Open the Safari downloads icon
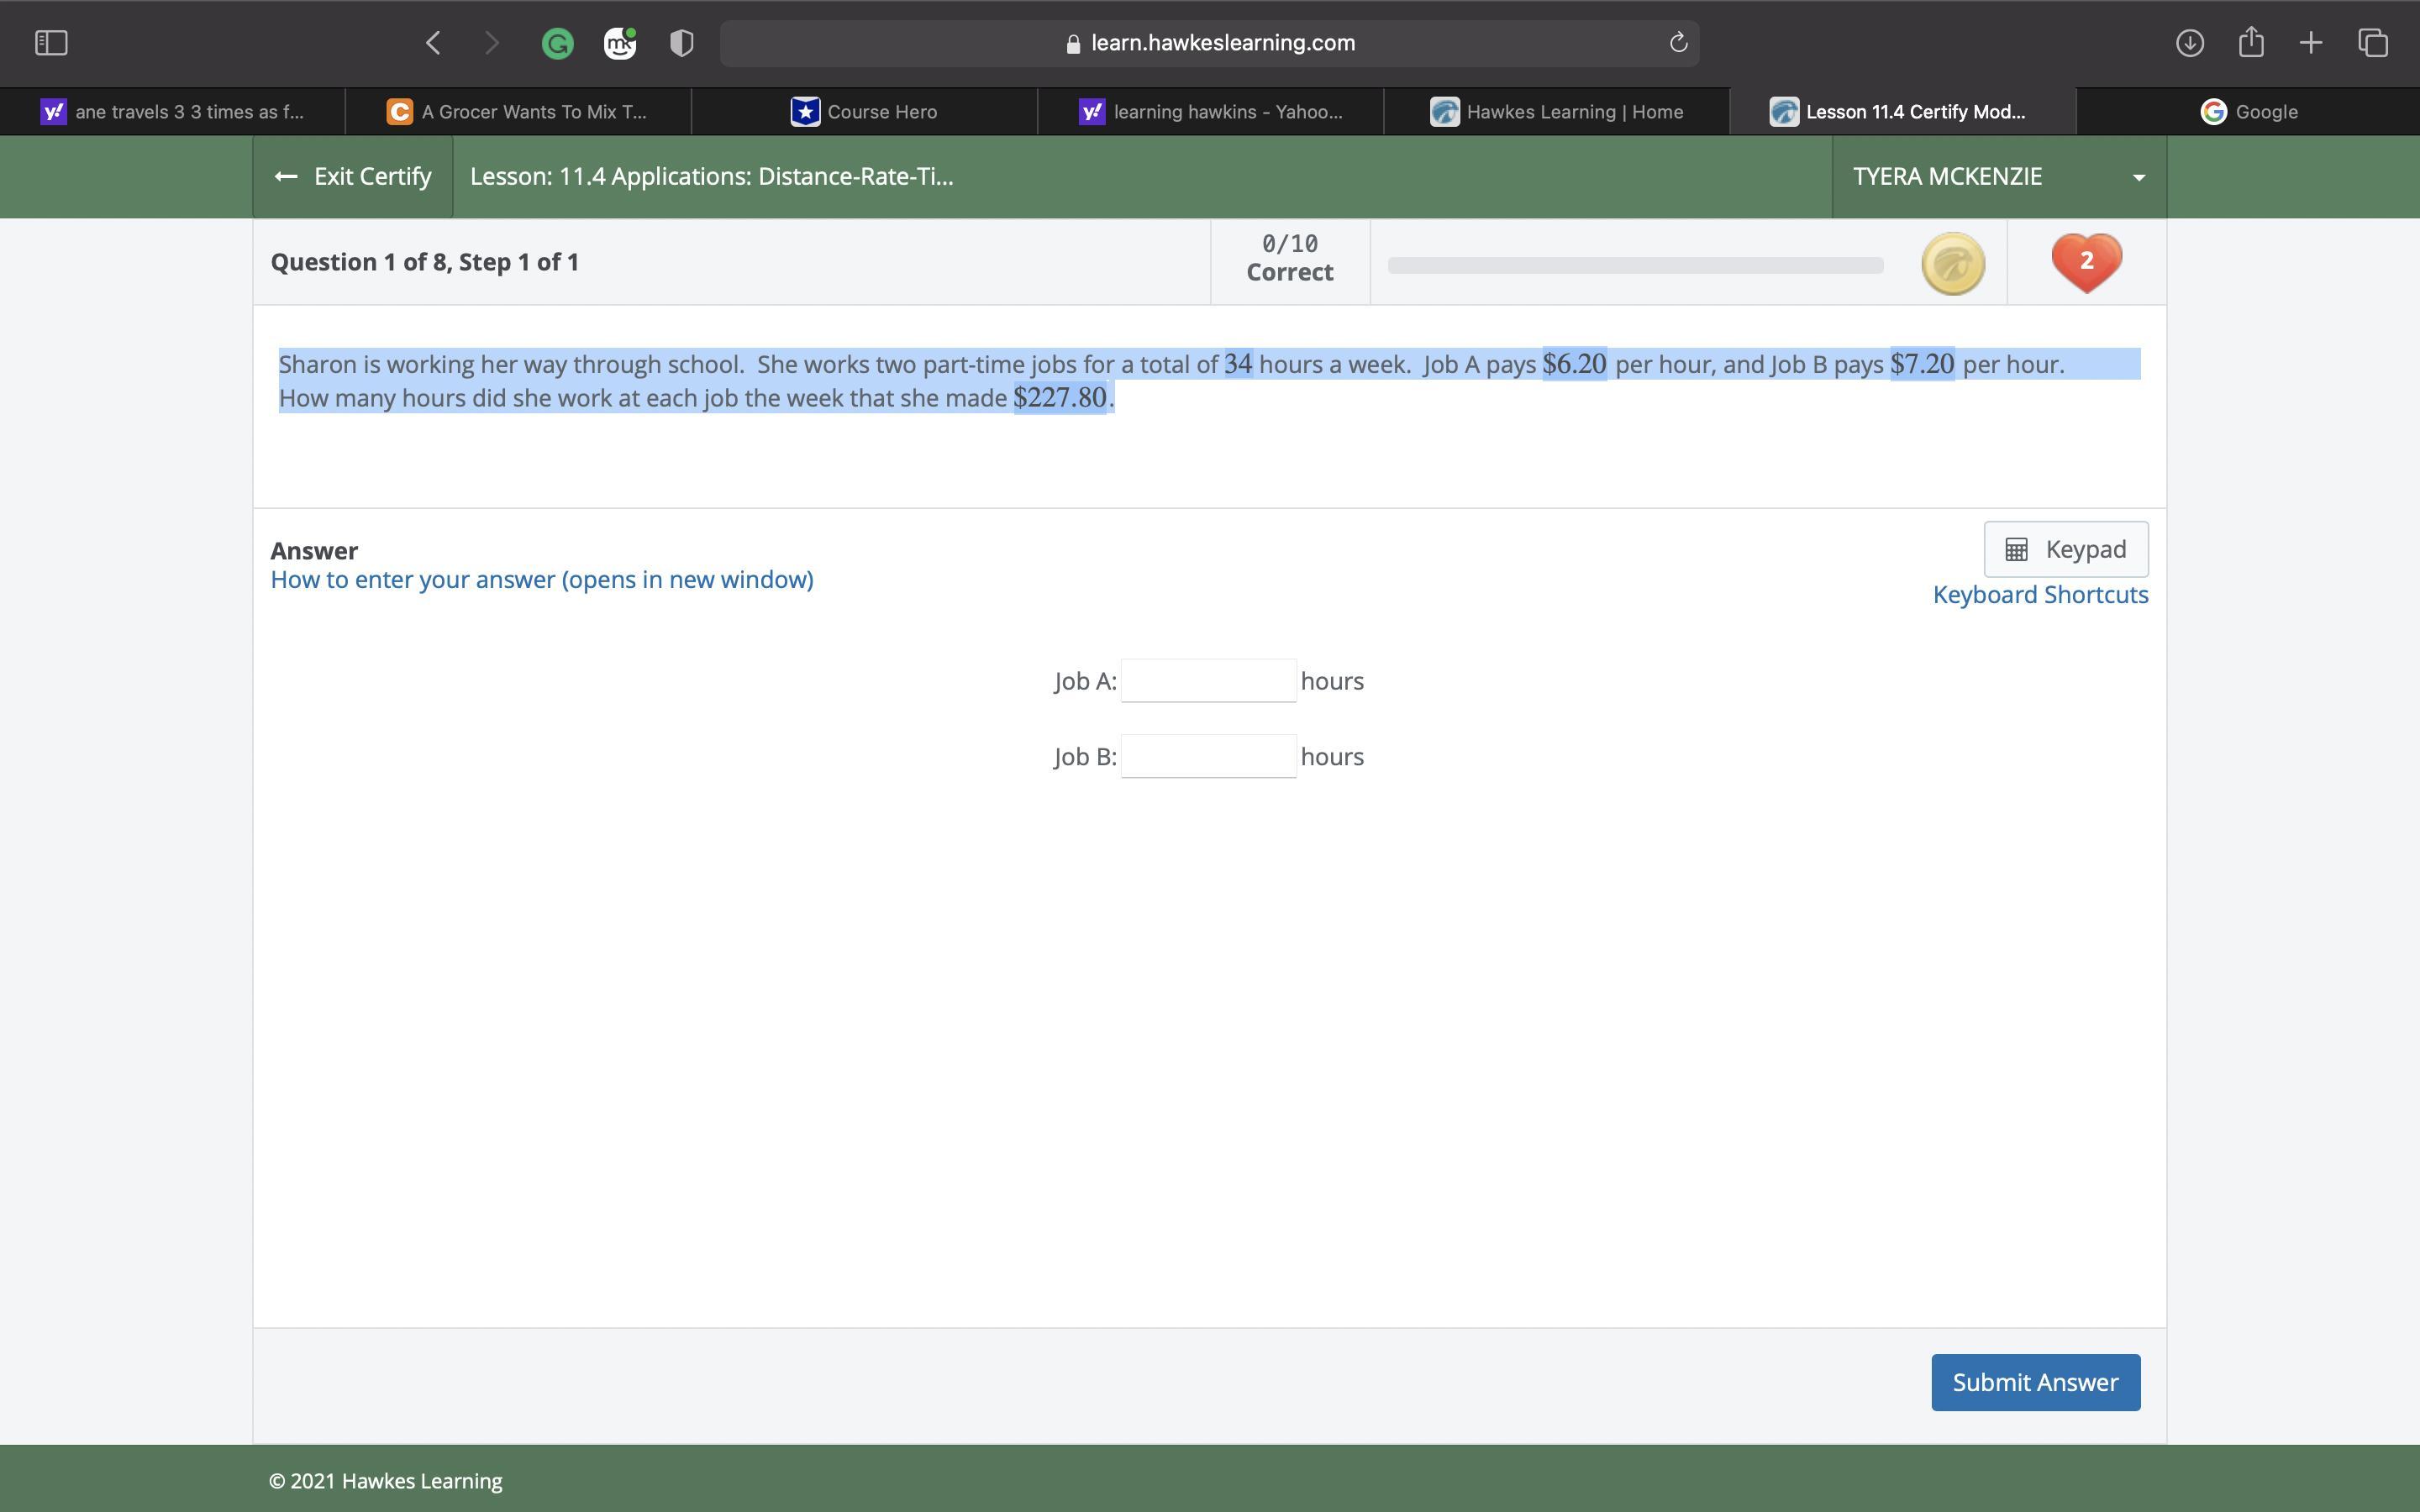This screenshot has height=1512, width=2420. pyautogui.click(x=2189, y=43)
